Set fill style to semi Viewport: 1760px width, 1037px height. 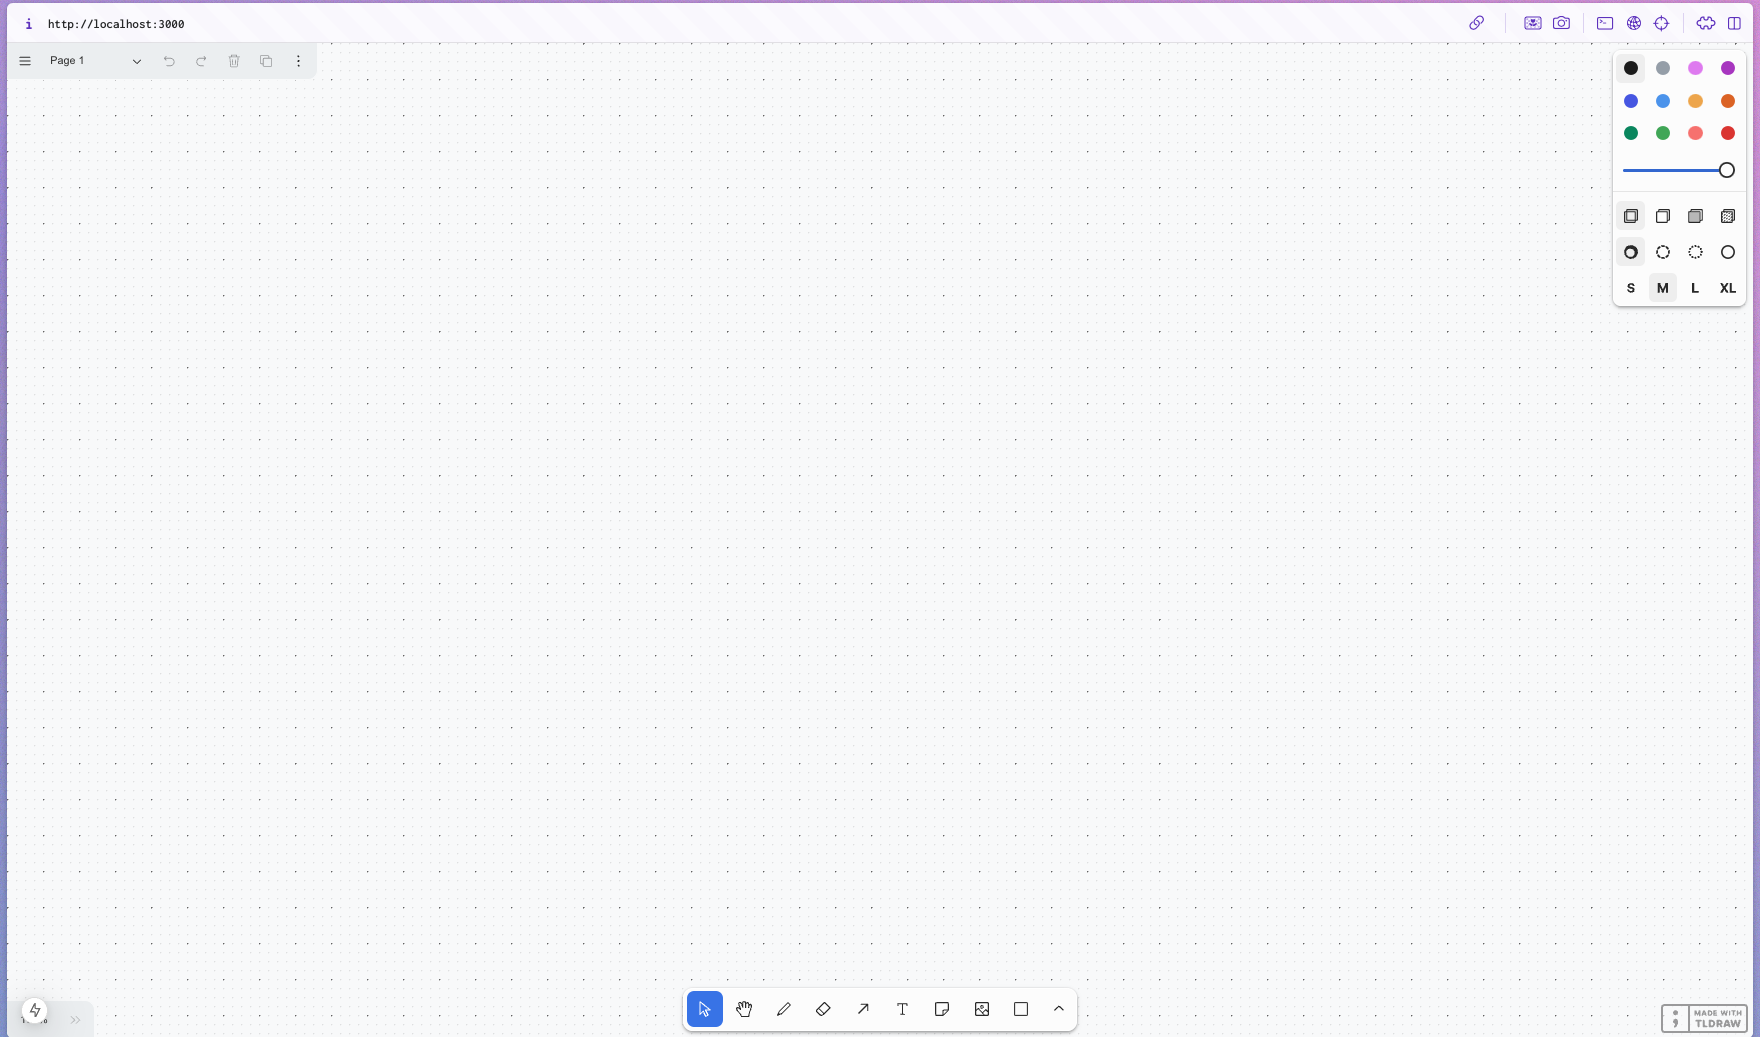pyautogui.click(x=1663, y=216)
